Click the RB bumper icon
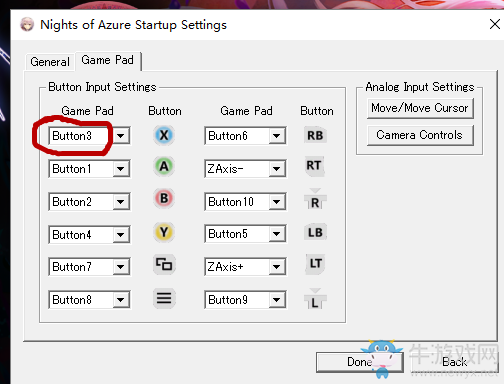504x384 pixels. pyautogui.click(x=315, y=135)
